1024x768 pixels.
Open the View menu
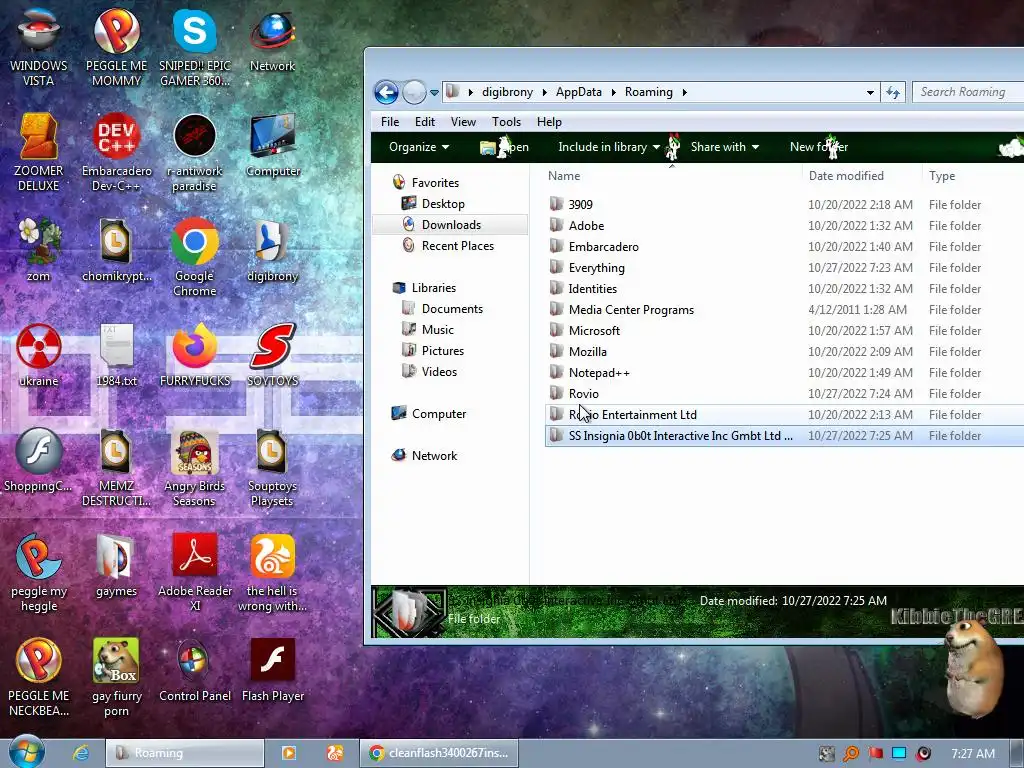pos(463,122)
